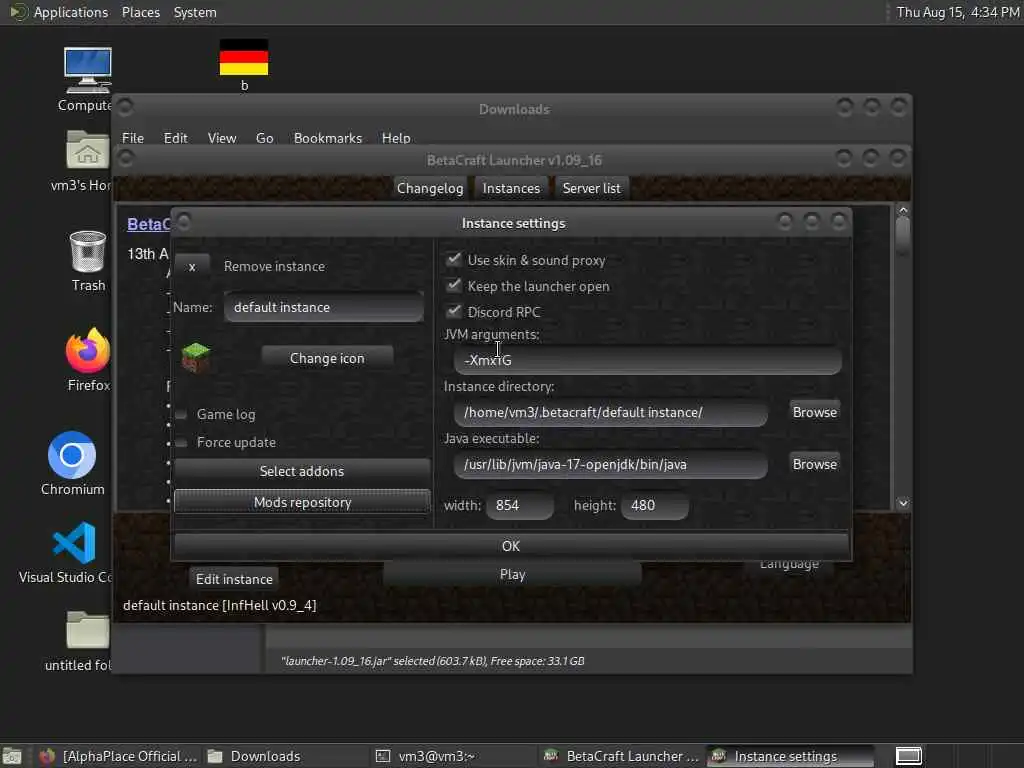
Task: Click the height field showing 480
Action: [654, 505]
